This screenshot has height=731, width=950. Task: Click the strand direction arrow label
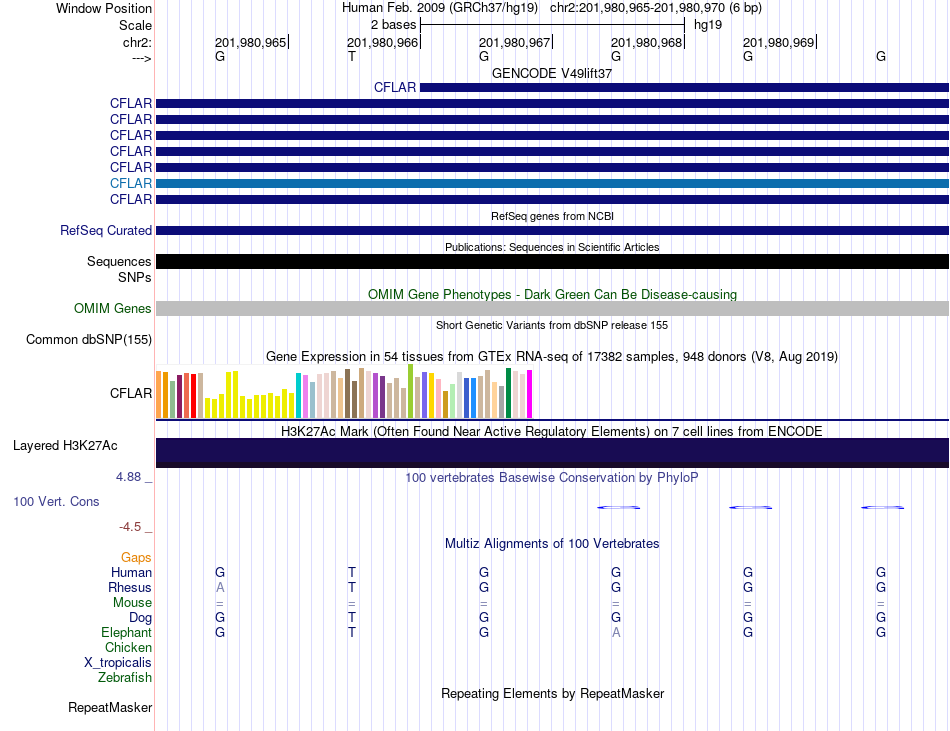pyautogui.click(x=142, y=58)
